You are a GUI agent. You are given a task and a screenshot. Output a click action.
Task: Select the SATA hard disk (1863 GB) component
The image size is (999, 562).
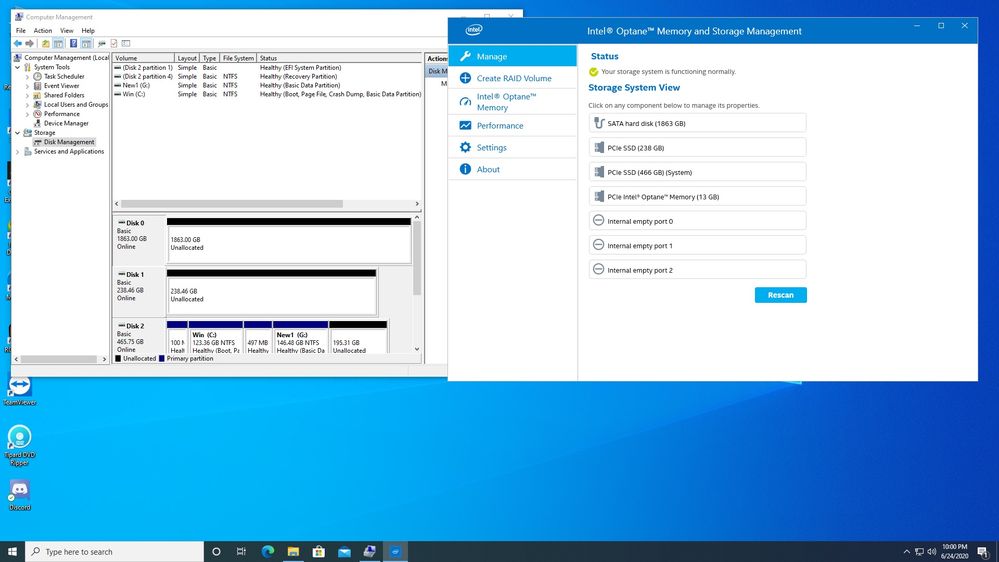(x=697, y=123)
